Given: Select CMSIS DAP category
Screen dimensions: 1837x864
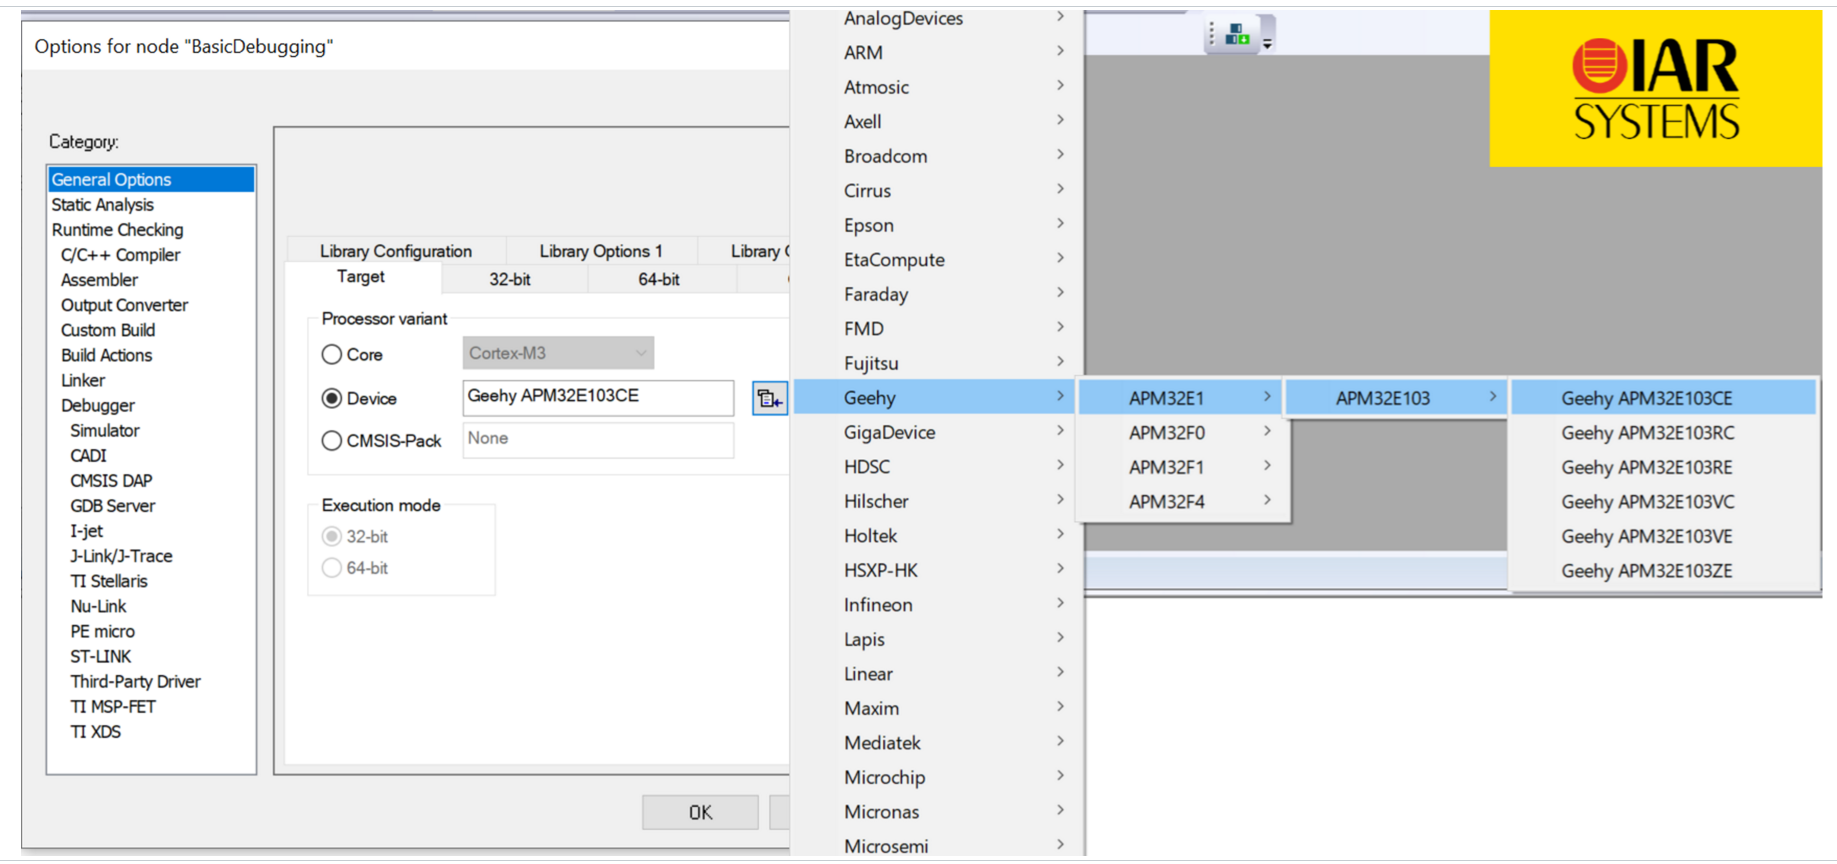Looking at the screenshot, I should coord(111,480).
